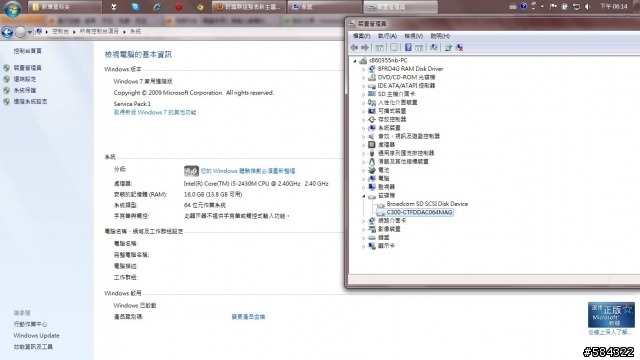Select 監視器 monitor category

click(x=386, y=187)
